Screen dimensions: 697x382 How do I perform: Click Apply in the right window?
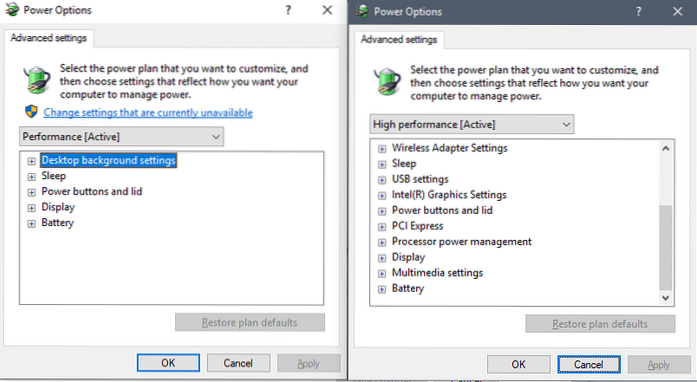click(659, 365)
